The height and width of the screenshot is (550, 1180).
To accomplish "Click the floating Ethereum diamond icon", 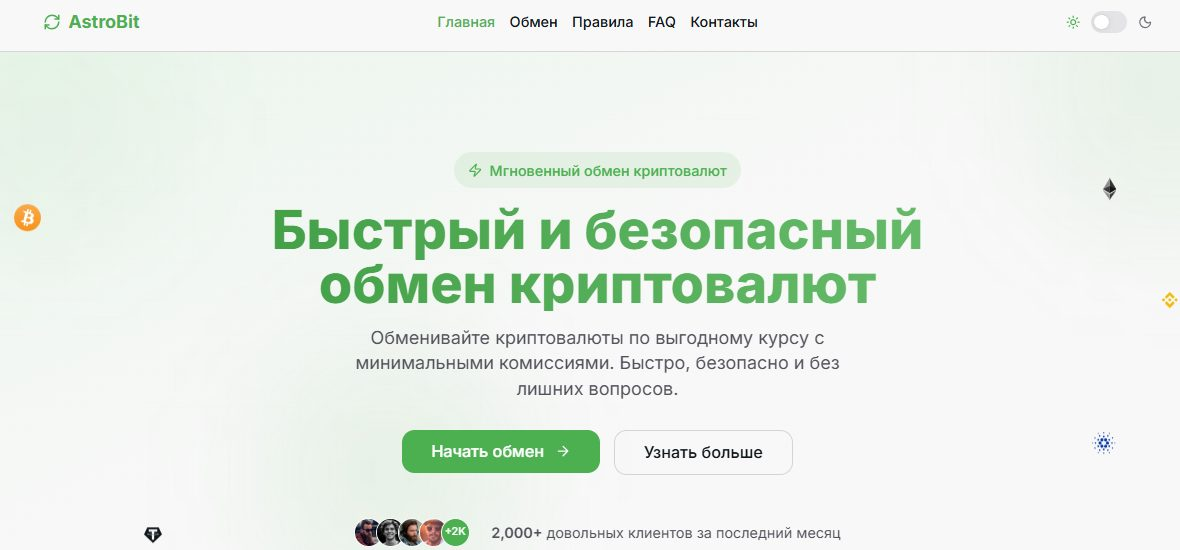I will click(x=1109, y=189).
